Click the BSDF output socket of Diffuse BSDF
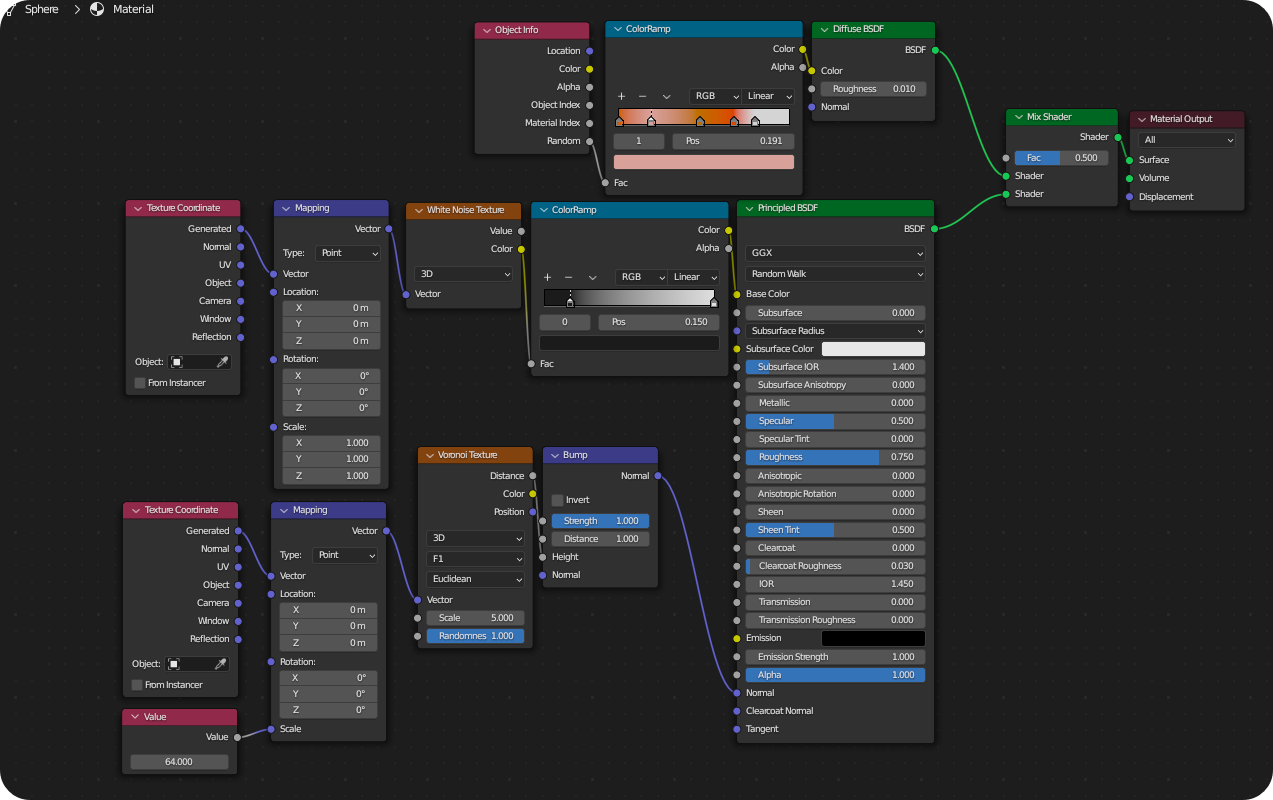Image resolution: width=1273 pixels, height=800 pixels. click(x=935, y=49)
